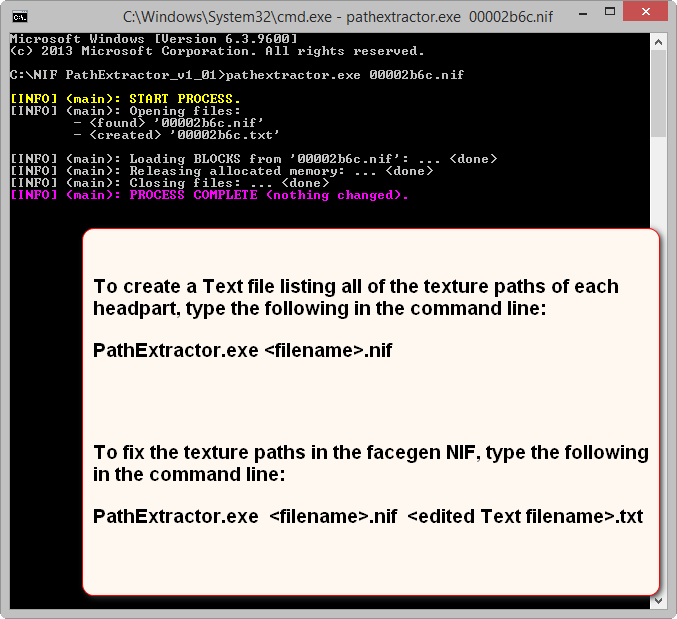Click the 'Opening files:' line

point(125,111)
